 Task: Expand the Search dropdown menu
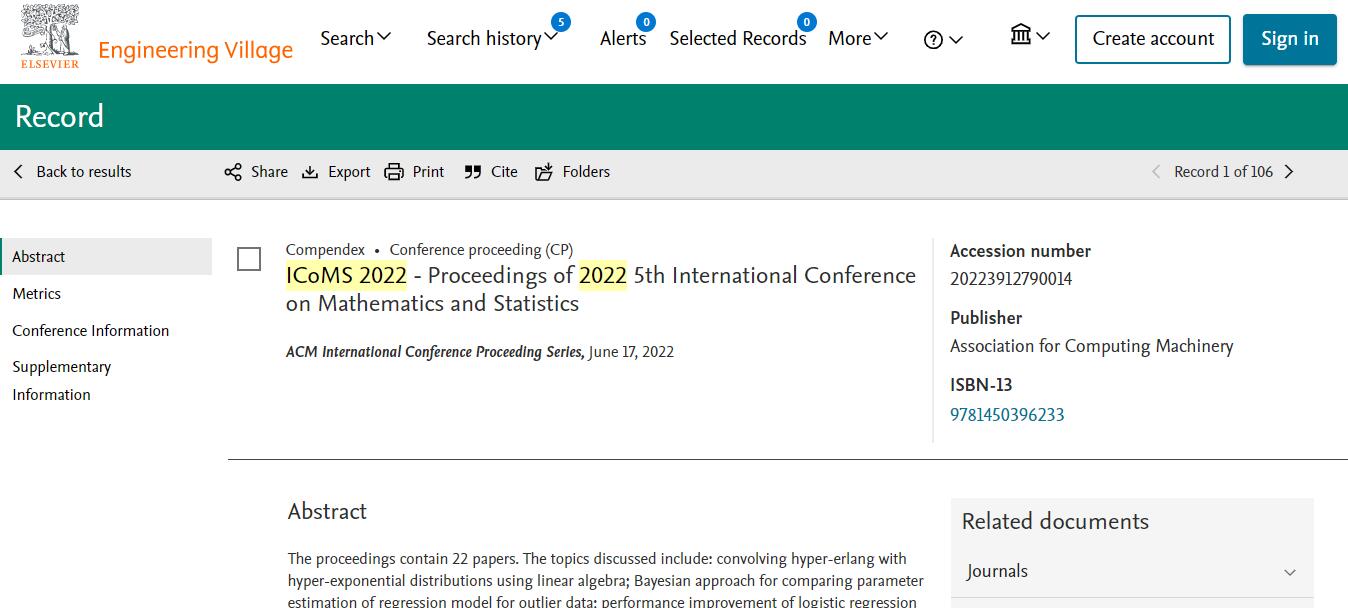pos(355,38)
